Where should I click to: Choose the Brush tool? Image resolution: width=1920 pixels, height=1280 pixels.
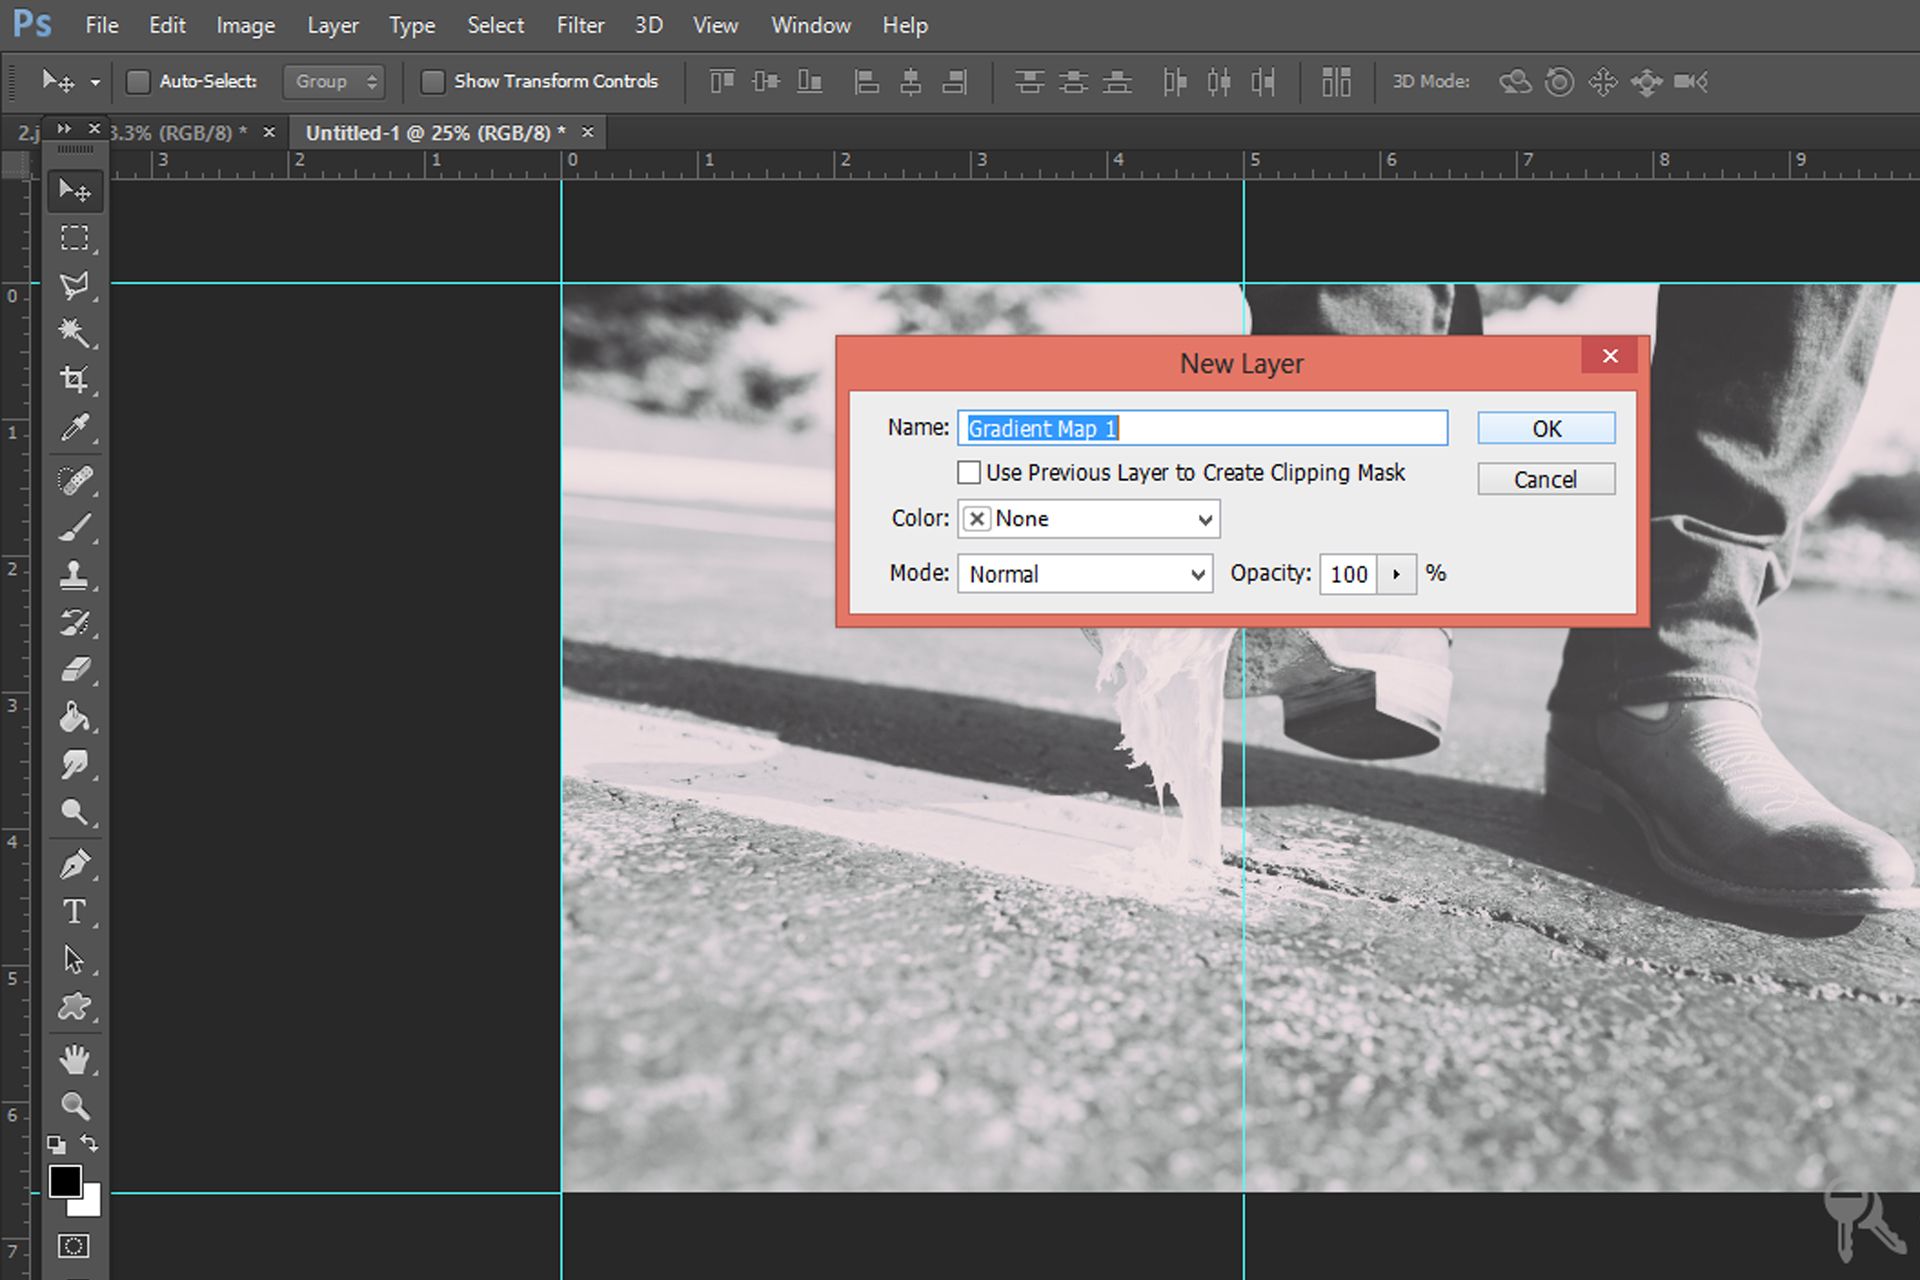click(74, 526)
